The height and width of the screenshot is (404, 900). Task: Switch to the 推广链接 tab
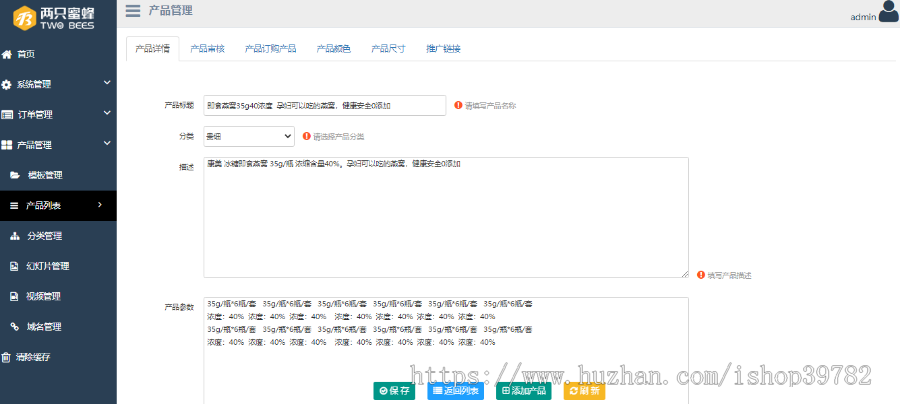coord(443,48)
